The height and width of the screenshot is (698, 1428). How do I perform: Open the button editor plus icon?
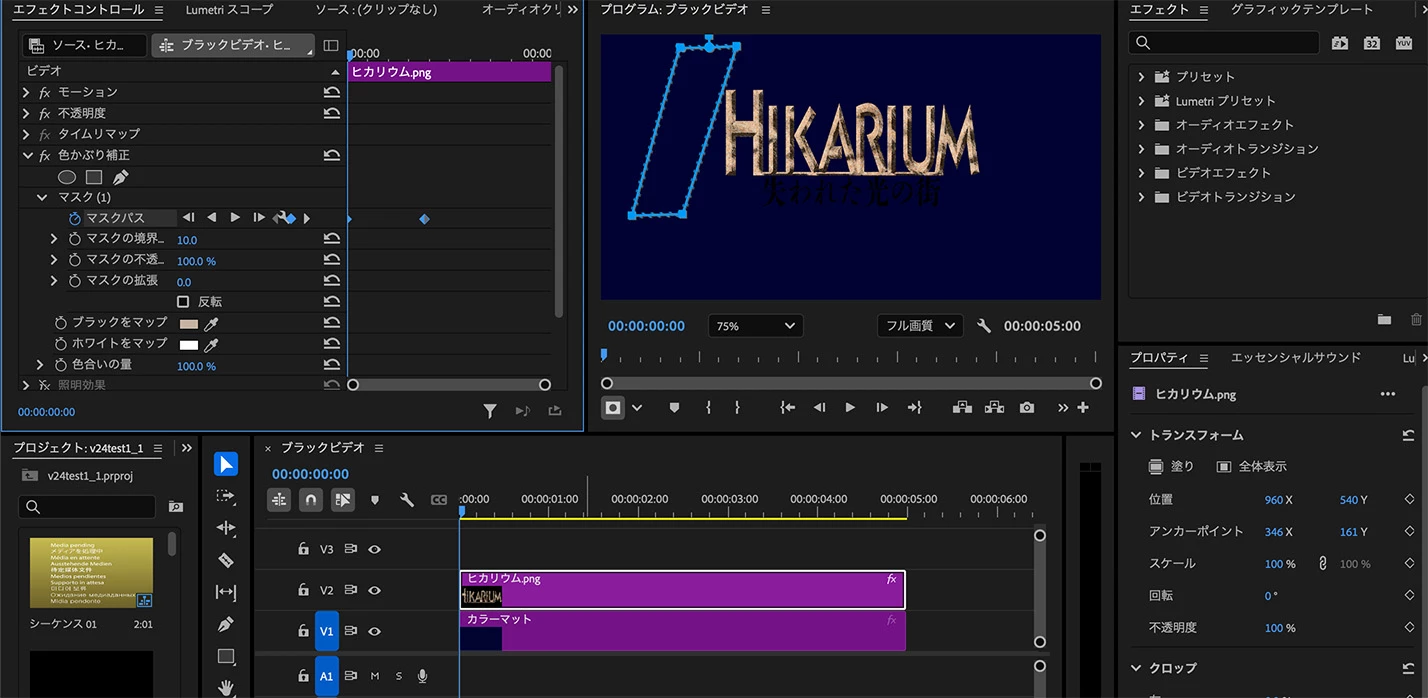1083,408
